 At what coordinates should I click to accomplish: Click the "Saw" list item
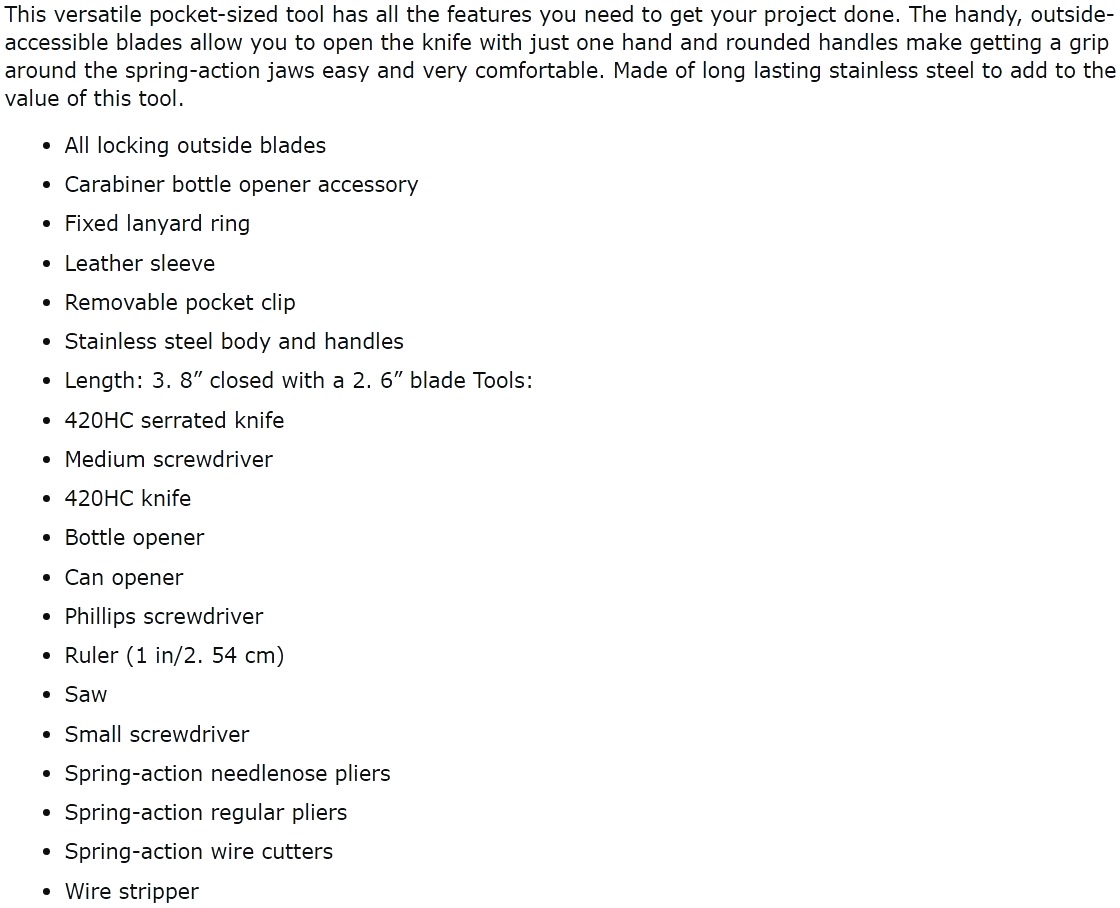point(86,695)
